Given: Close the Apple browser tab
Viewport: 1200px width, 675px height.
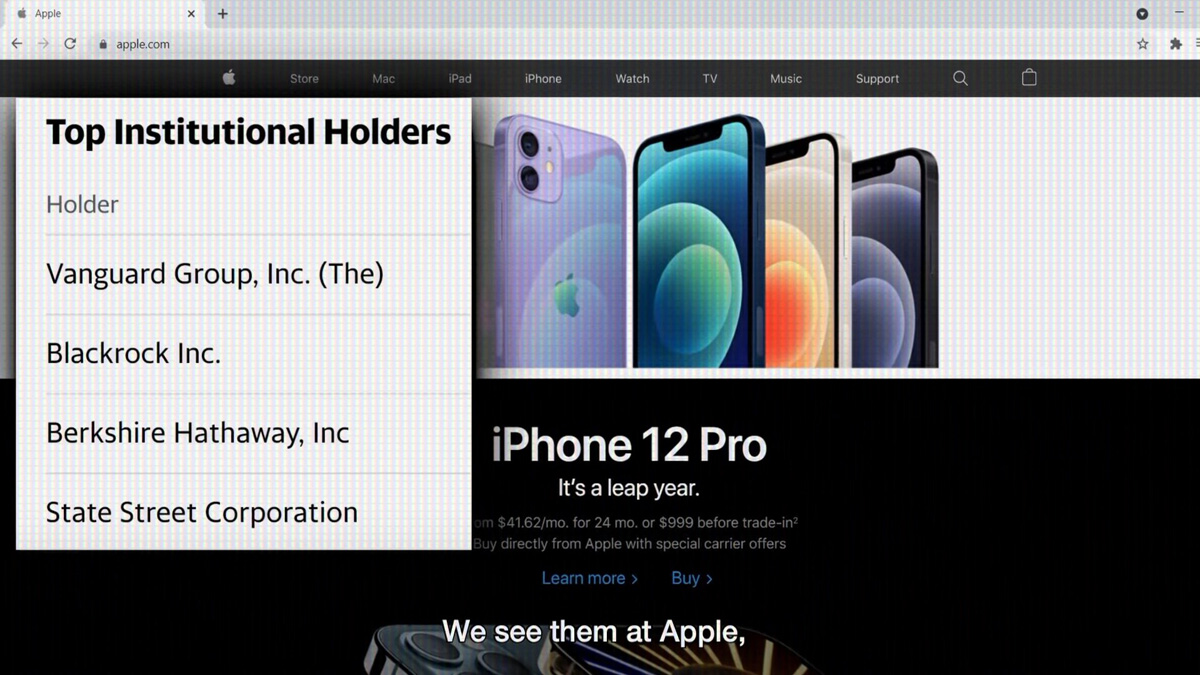Looking at the screenshot, I should pos(191,14).
